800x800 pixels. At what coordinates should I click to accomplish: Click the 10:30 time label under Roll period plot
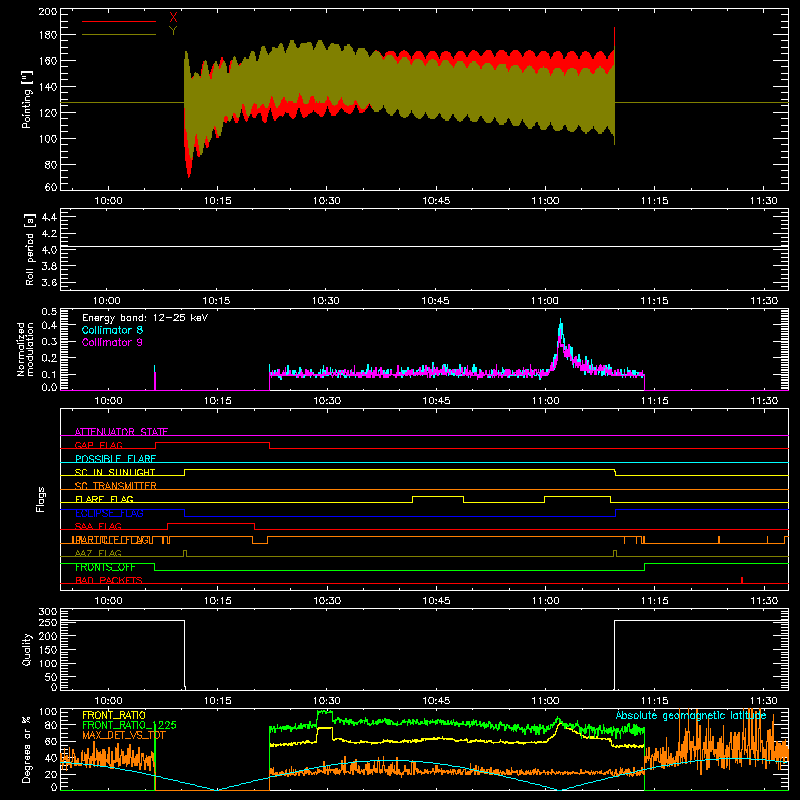pyautogui.click(x=326, y=301)
